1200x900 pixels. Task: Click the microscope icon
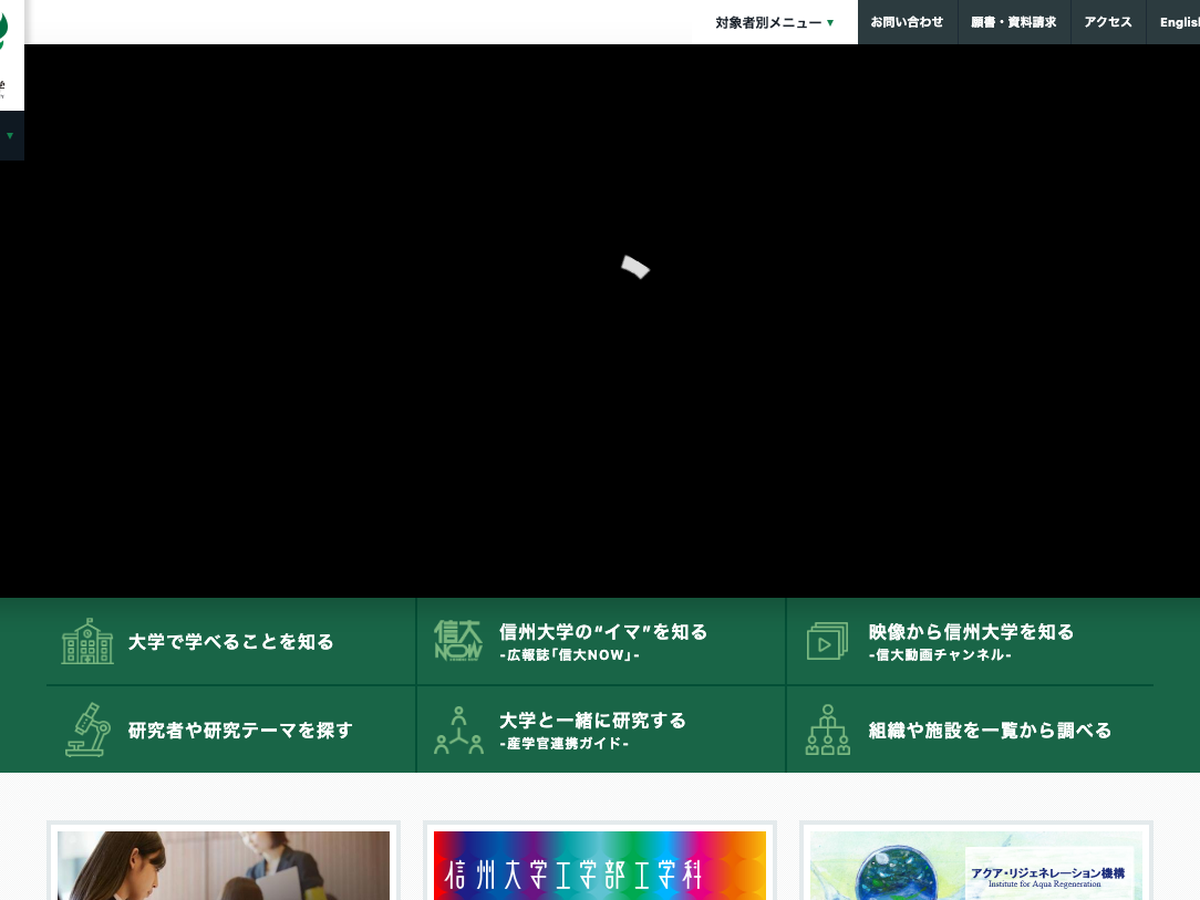pyautogui.click(x=87, y=729)
